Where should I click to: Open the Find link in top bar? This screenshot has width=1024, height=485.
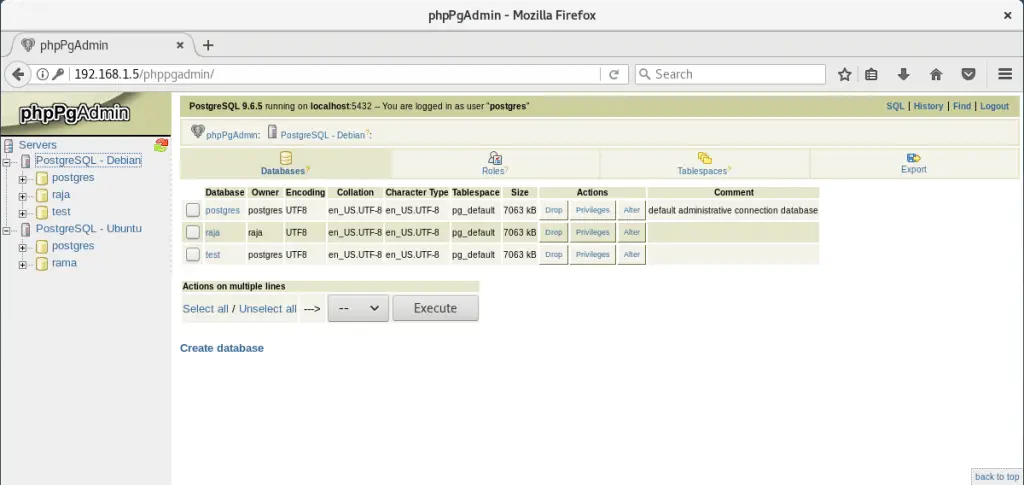[962, 106]
